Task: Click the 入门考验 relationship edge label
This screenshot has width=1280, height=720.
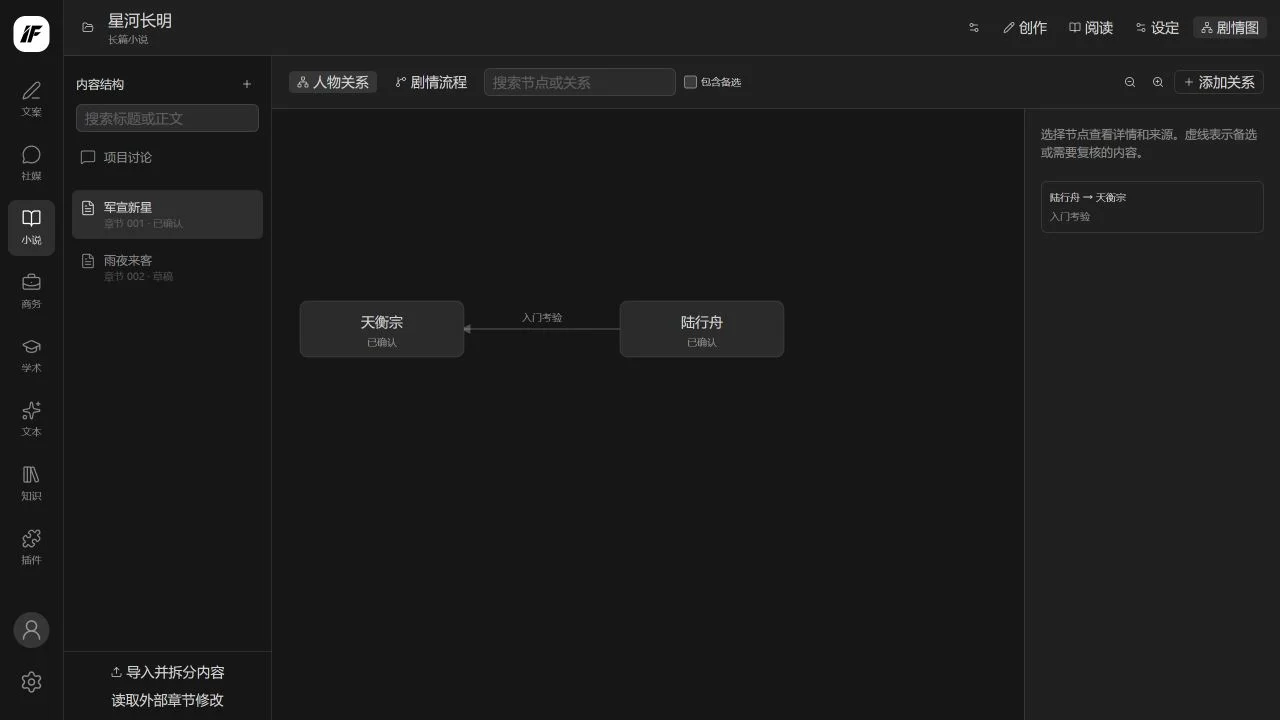Action: tap(542, 317)
